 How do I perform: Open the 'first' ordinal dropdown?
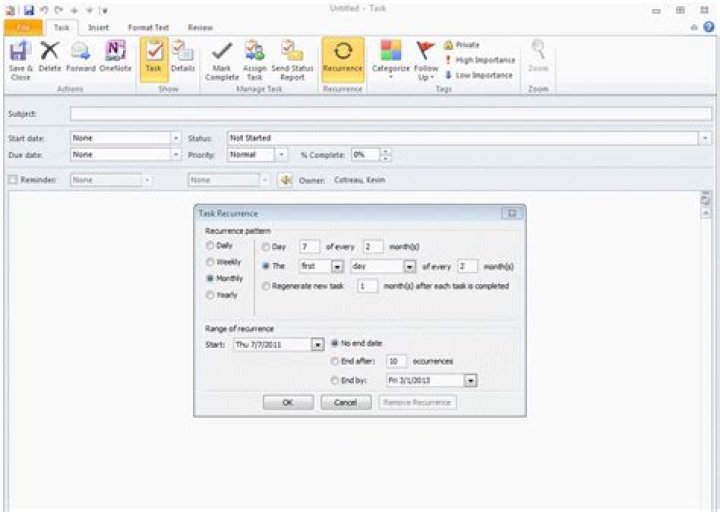pyautogui.click(x=337, y=267)
